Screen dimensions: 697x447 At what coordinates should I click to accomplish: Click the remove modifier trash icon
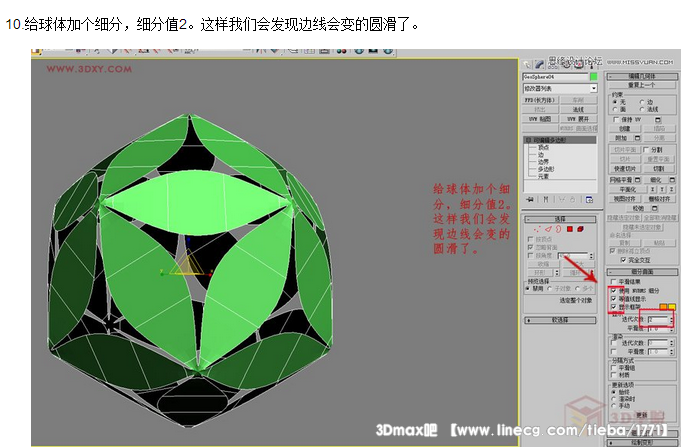coord(572,200)
